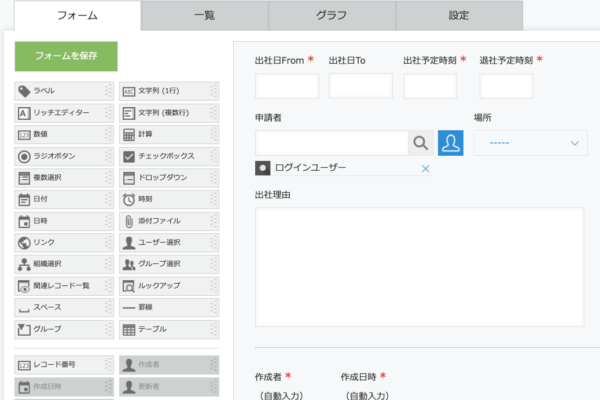Remove ログインユーザー with the x button
The width and height of the screenshot is (600, 400).
425,168
